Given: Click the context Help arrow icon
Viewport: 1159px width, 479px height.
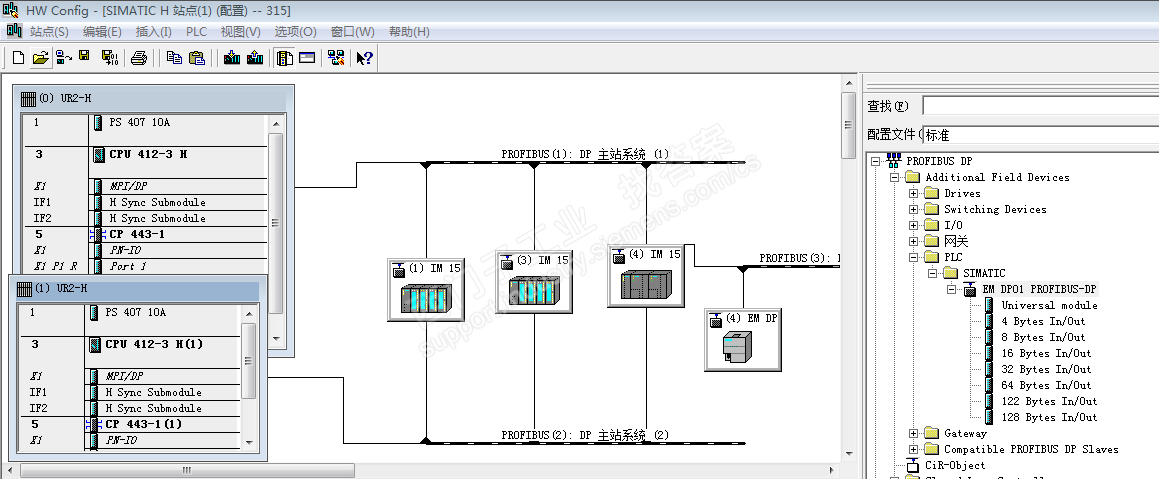Looking at the screenshot, I should coord(365,58).
